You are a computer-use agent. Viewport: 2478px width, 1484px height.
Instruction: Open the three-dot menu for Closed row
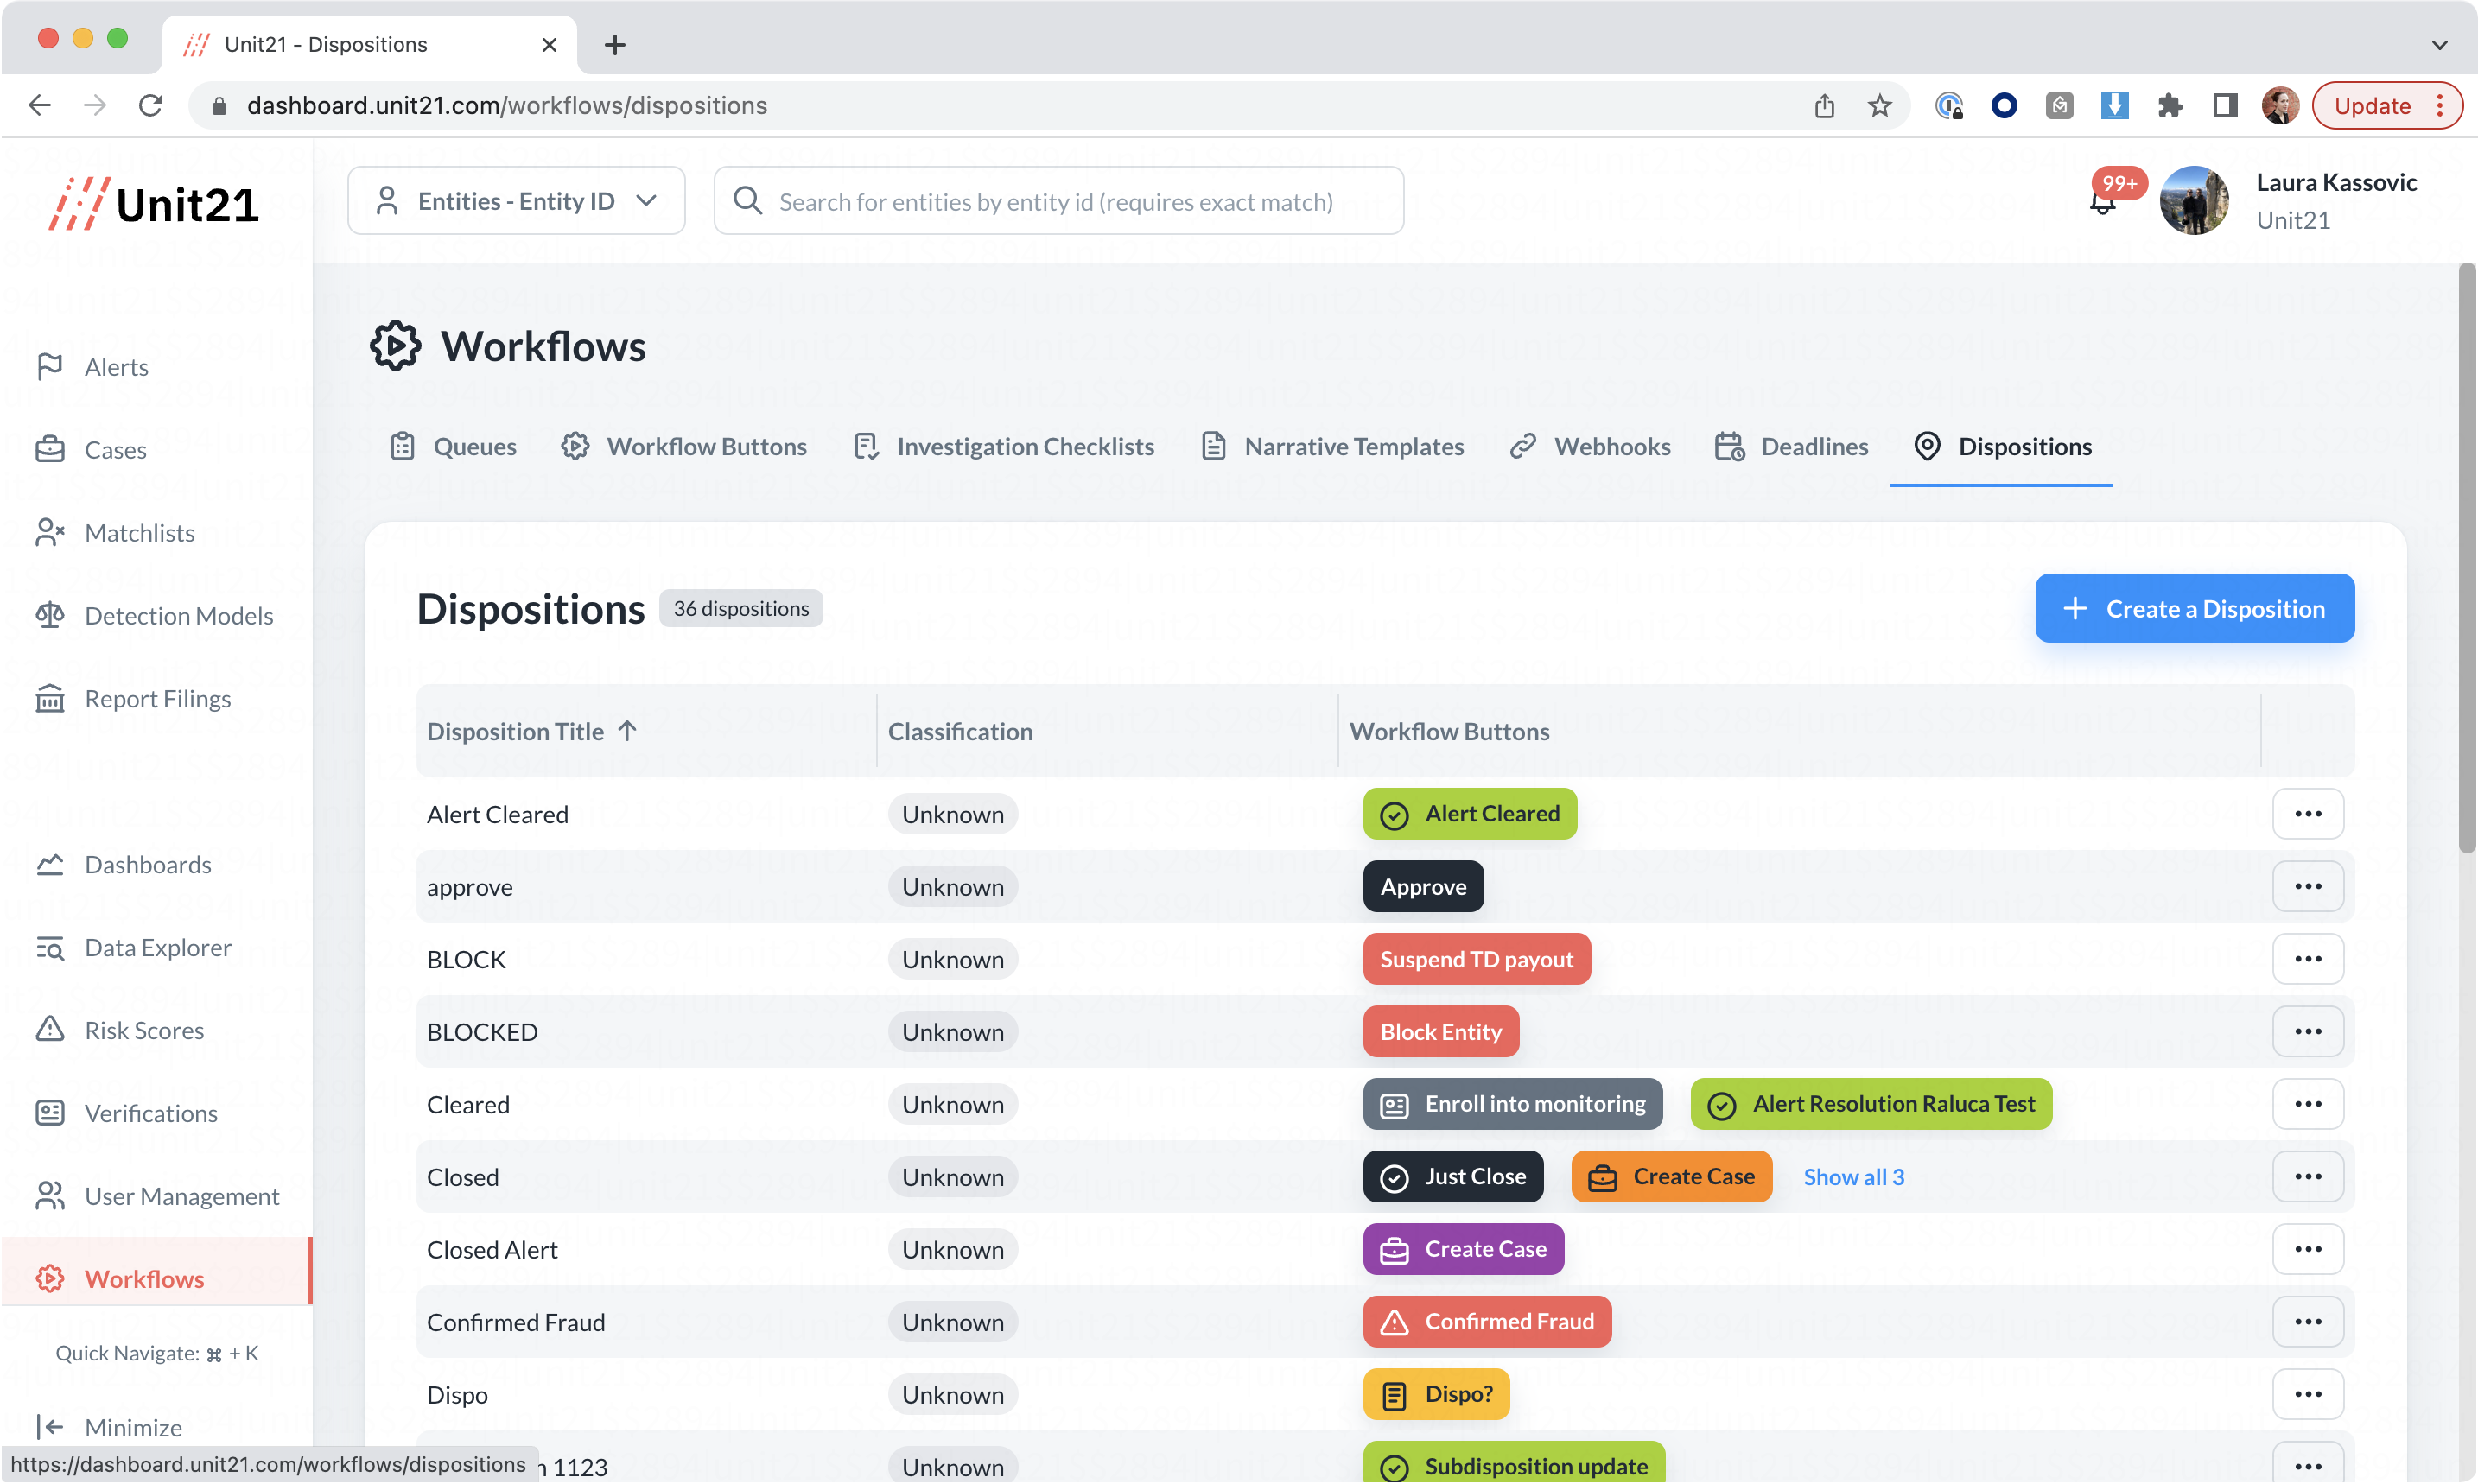(2307, 1177)
